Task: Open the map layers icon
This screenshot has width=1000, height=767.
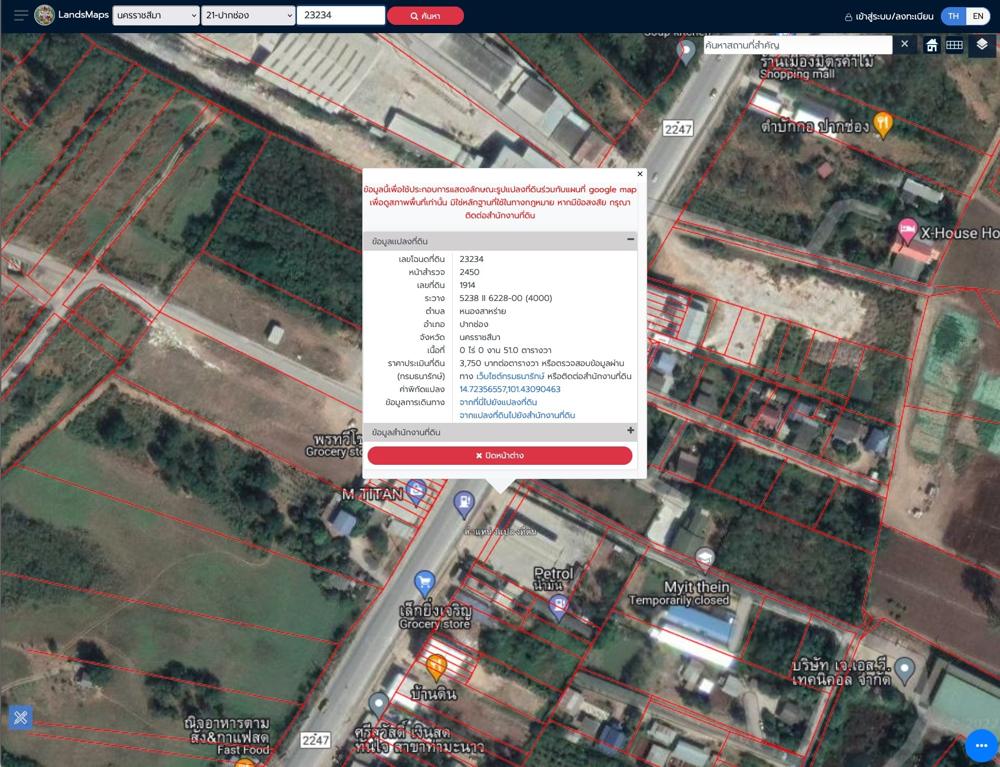Action: click(x=982, y=45)
